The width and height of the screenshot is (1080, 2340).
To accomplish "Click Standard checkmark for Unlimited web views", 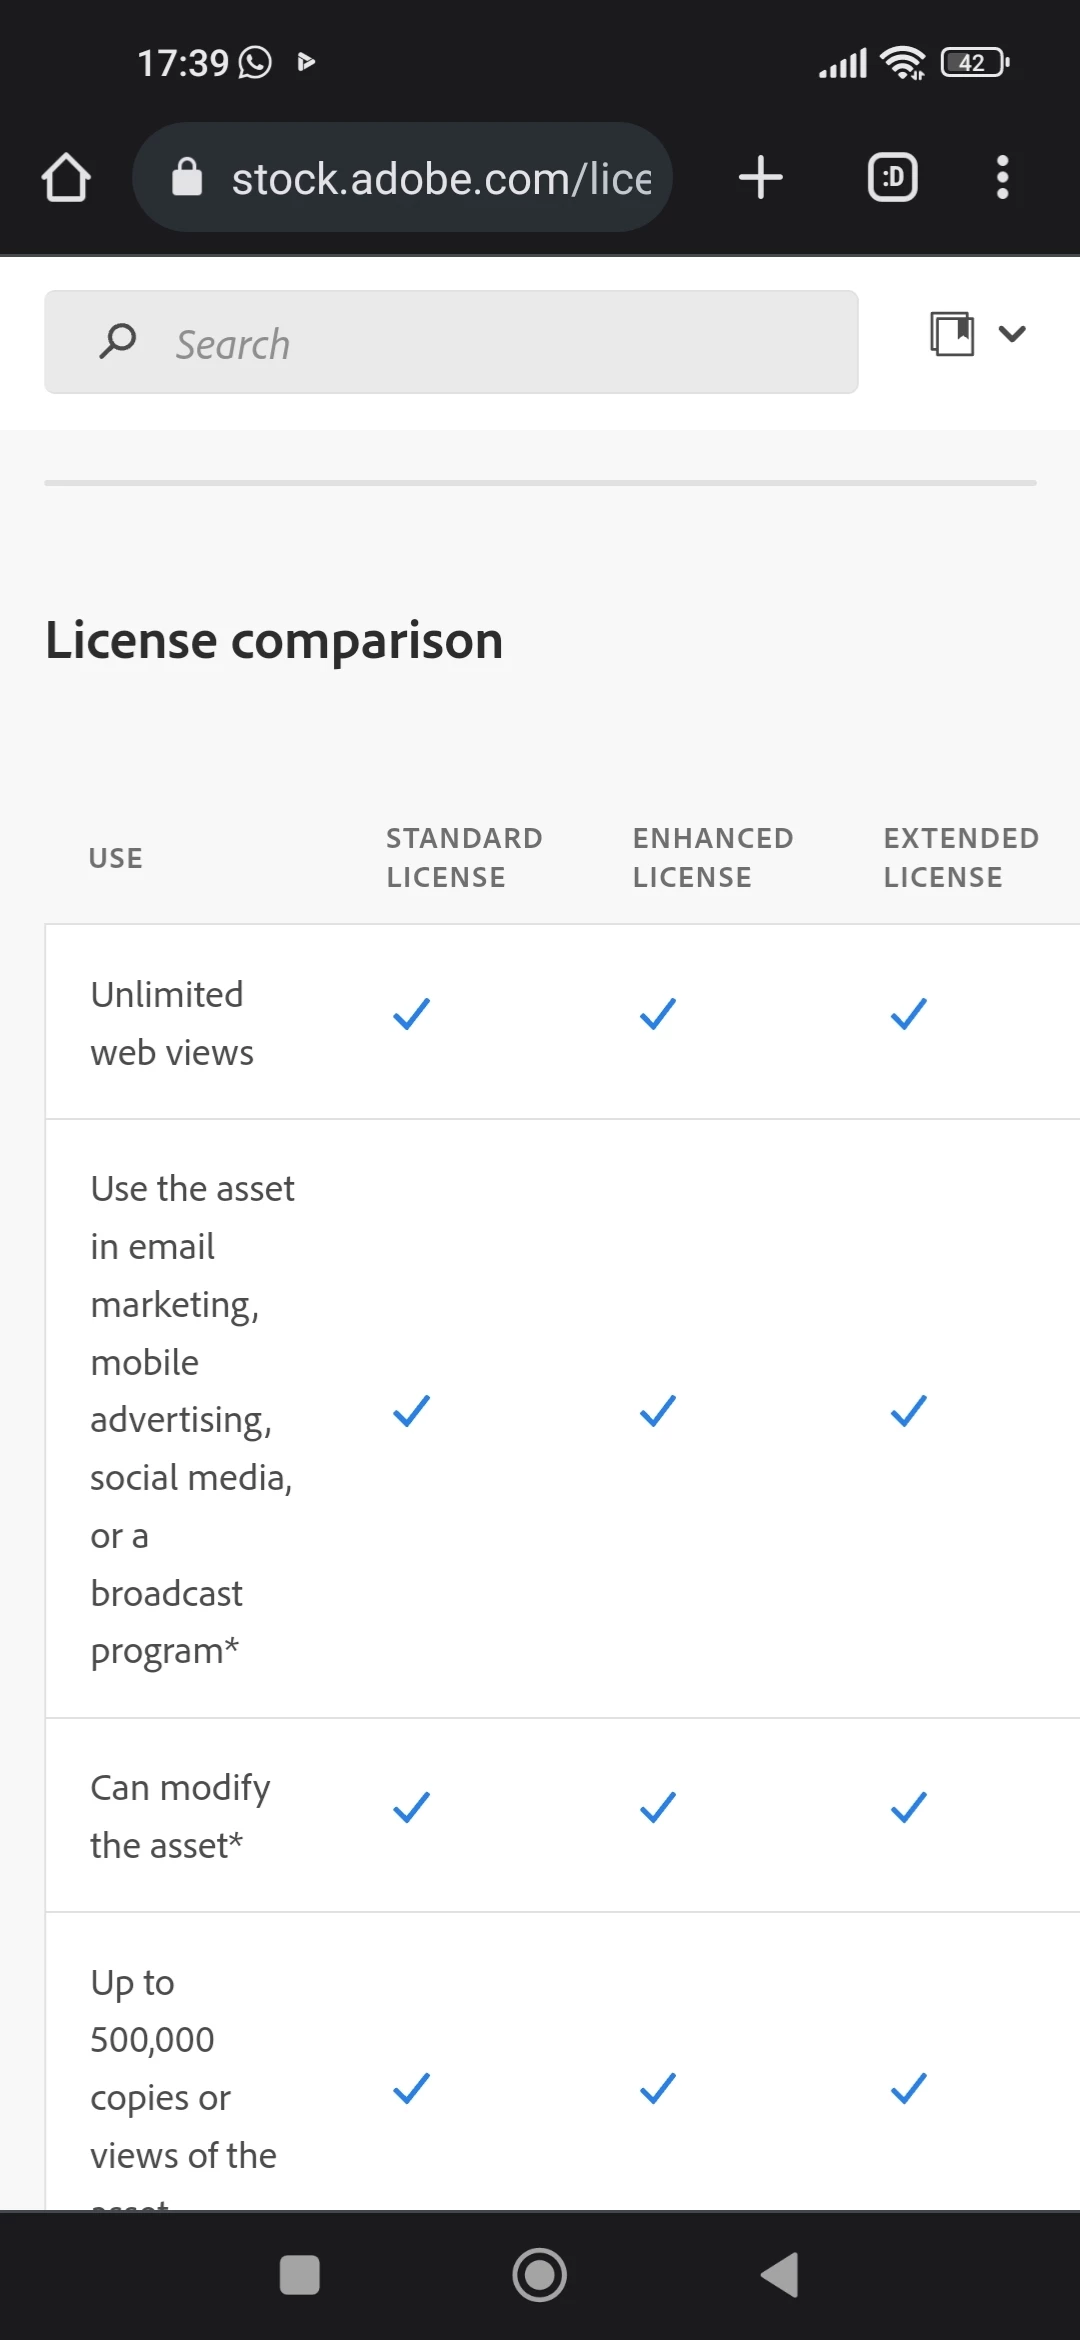I will point(411,1014).
